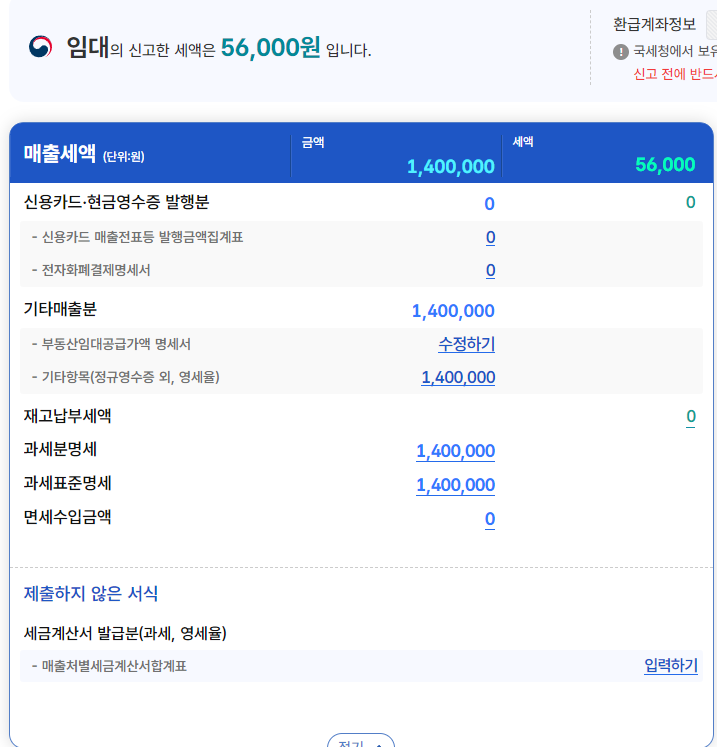The image size is (717, 747).
Task: Click the 환급계좌정보 input field
Action: click(710, 25)
